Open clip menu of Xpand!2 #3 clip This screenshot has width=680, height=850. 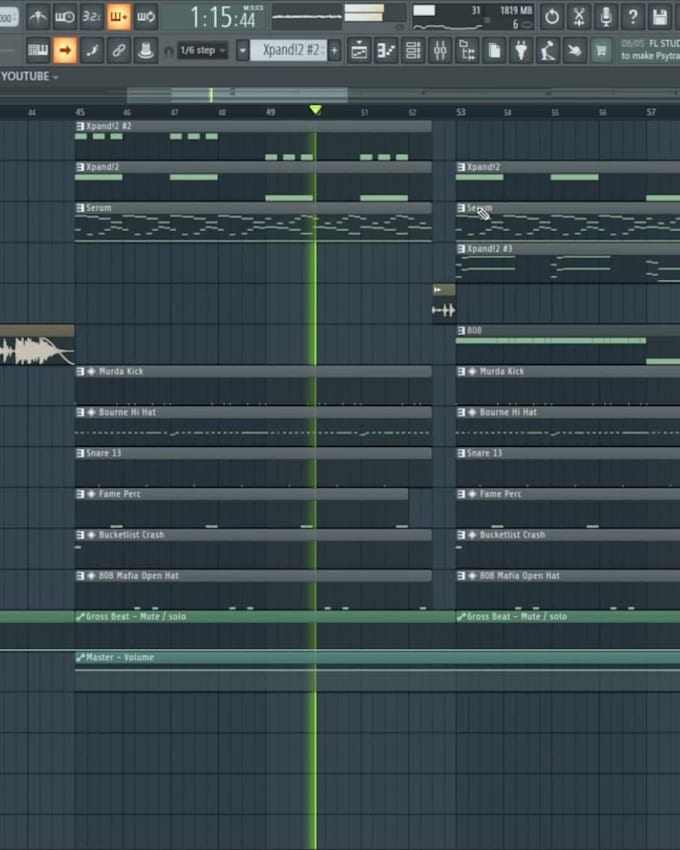pos(461,249)
